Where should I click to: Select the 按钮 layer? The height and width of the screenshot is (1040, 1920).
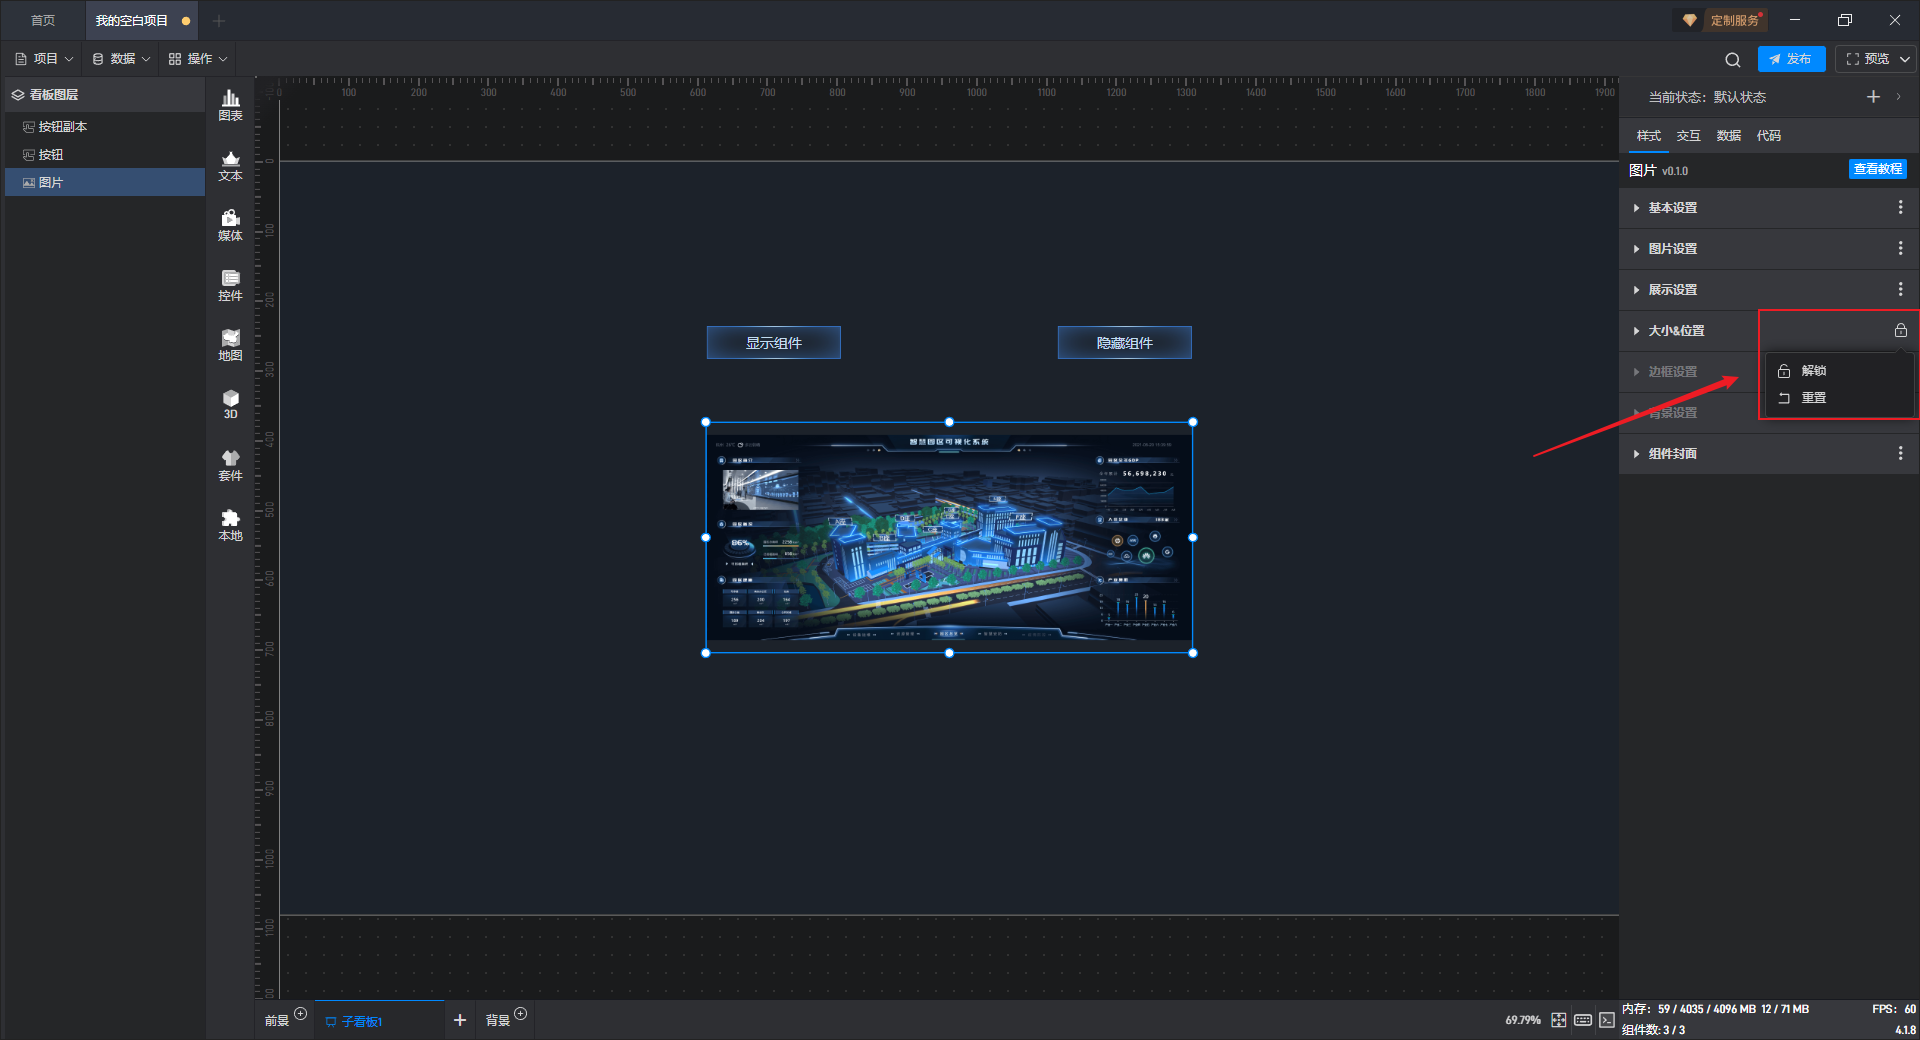click(105, 155)
